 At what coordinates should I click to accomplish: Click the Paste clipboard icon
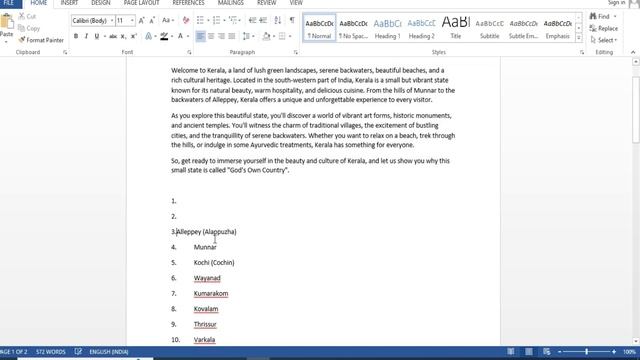coord(7,21)
